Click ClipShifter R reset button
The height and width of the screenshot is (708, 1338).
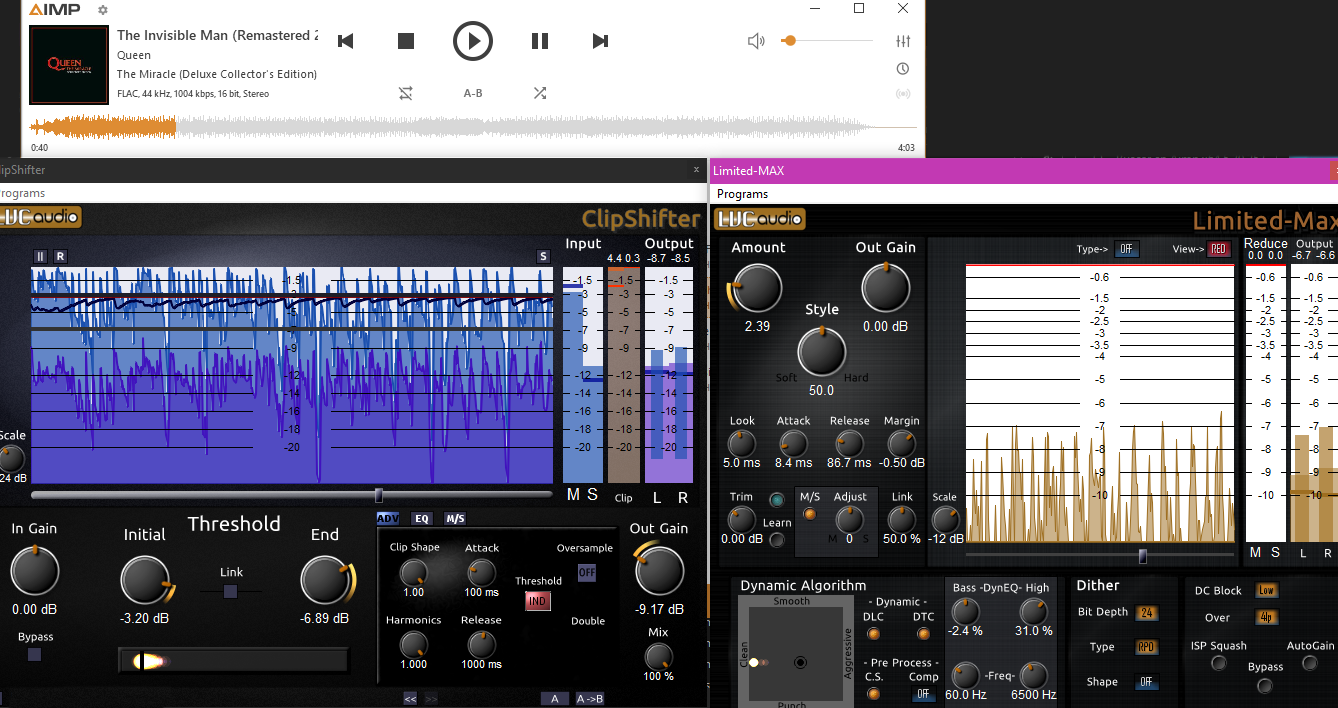[60, 256]
